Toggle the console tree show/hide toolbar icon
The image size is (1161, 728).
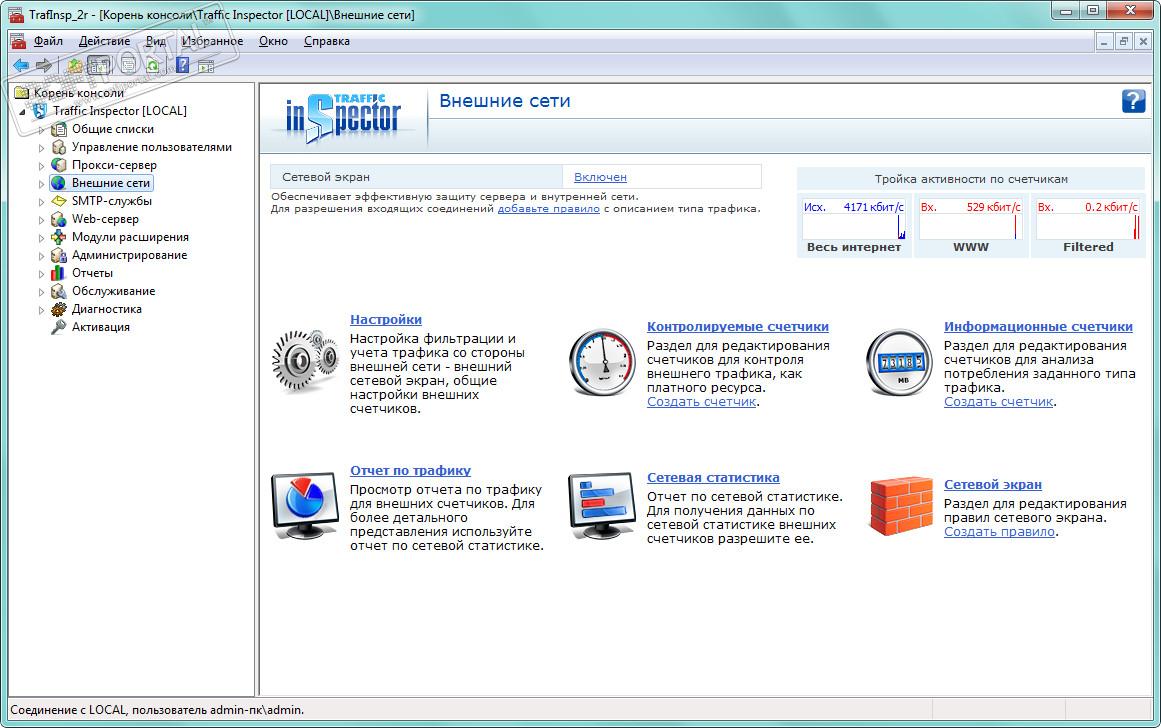98,65
